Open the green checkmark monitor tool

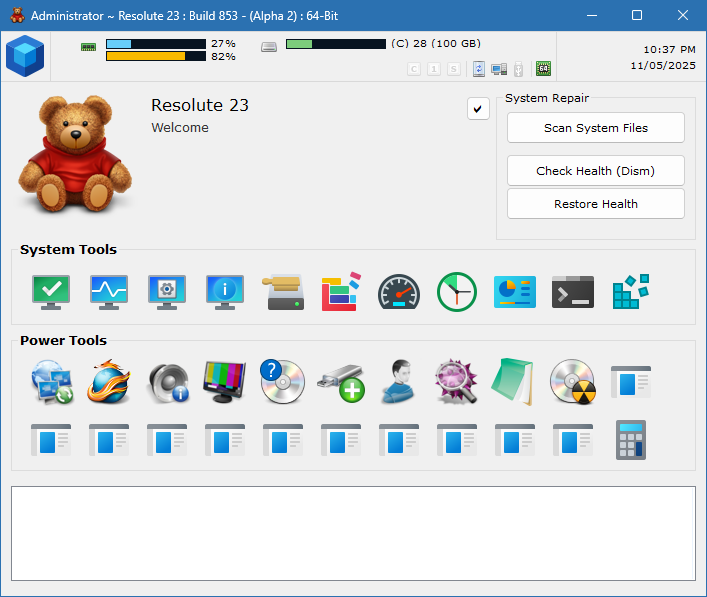51,292
